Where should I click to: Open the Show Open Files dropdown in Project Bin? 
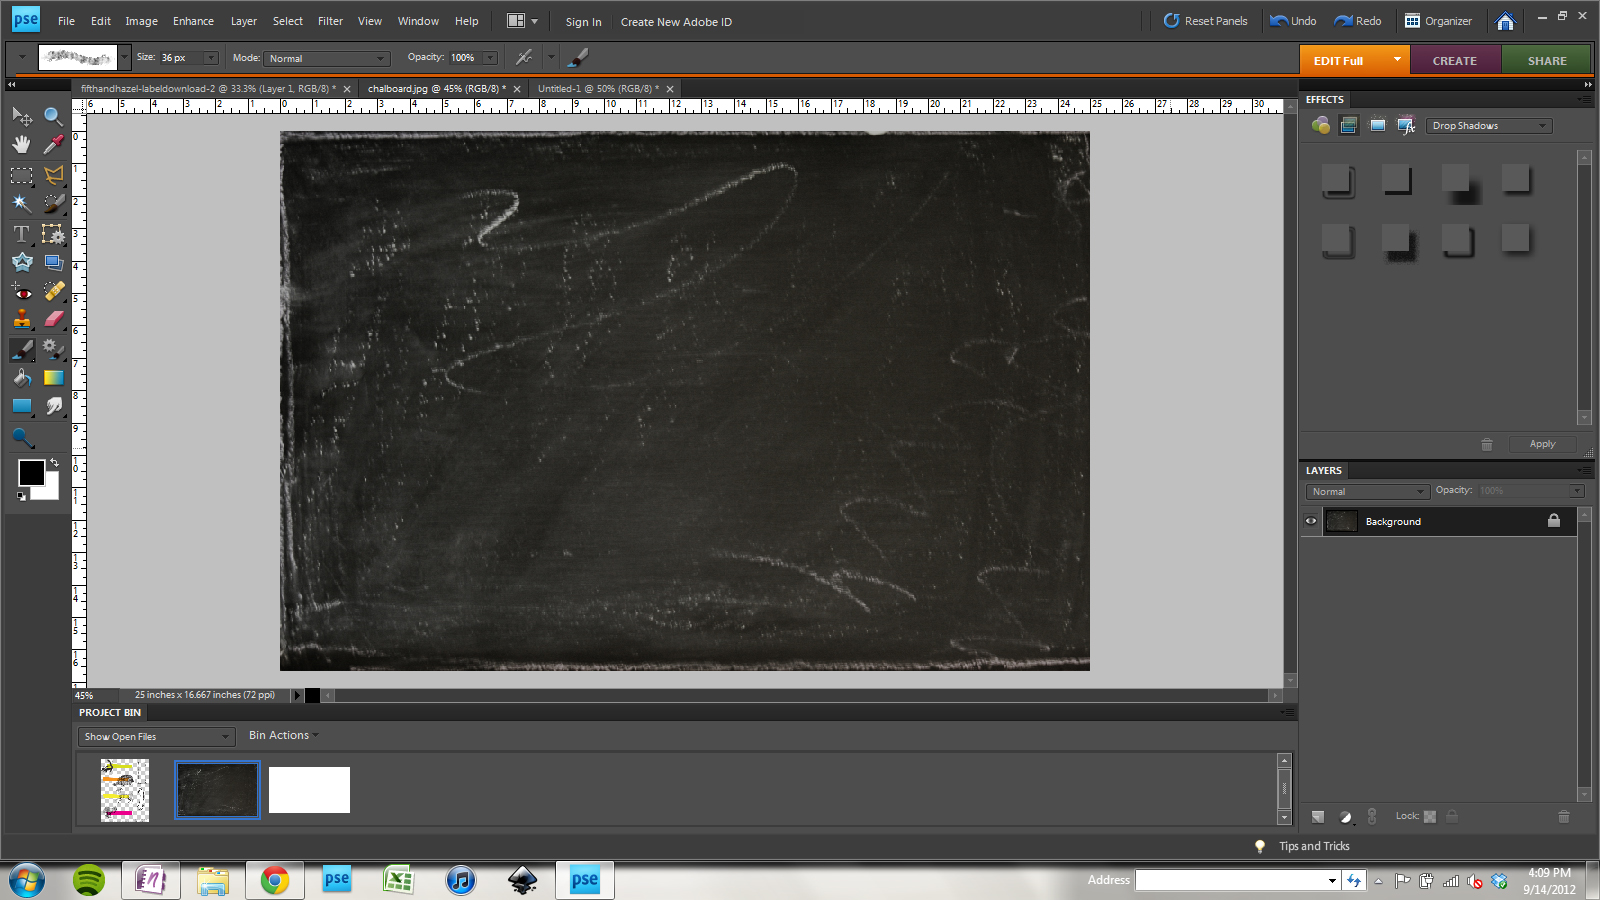click(155, 736)
